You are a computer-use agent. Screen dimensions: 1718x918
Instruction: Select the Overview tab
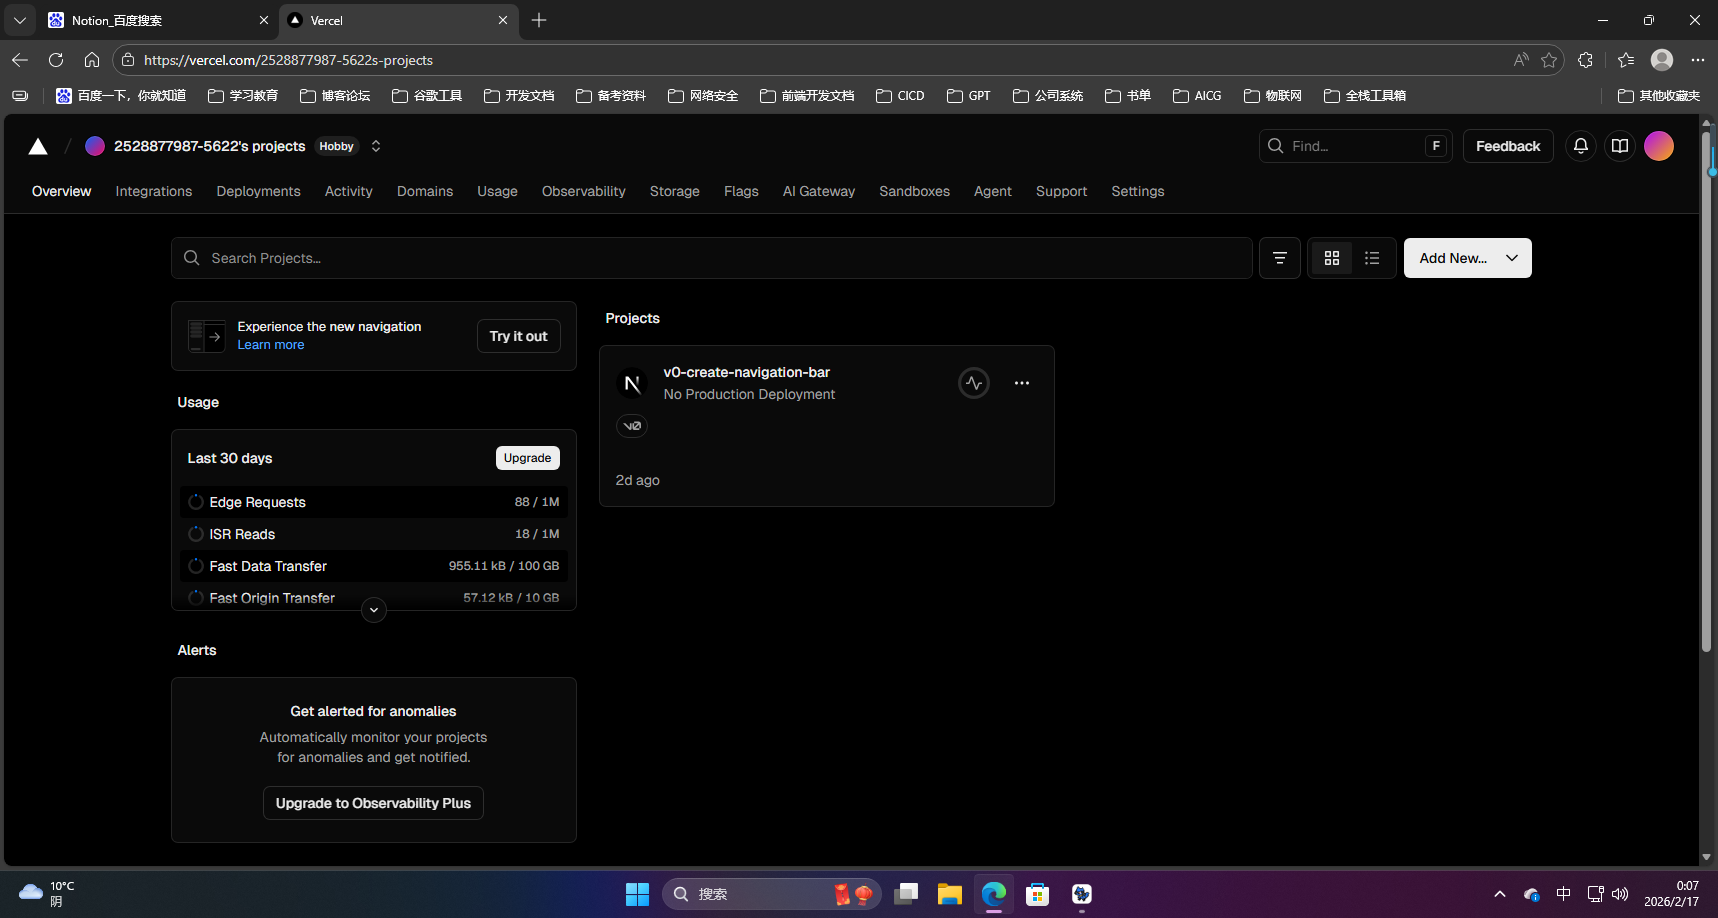click(x=61, y=191)
